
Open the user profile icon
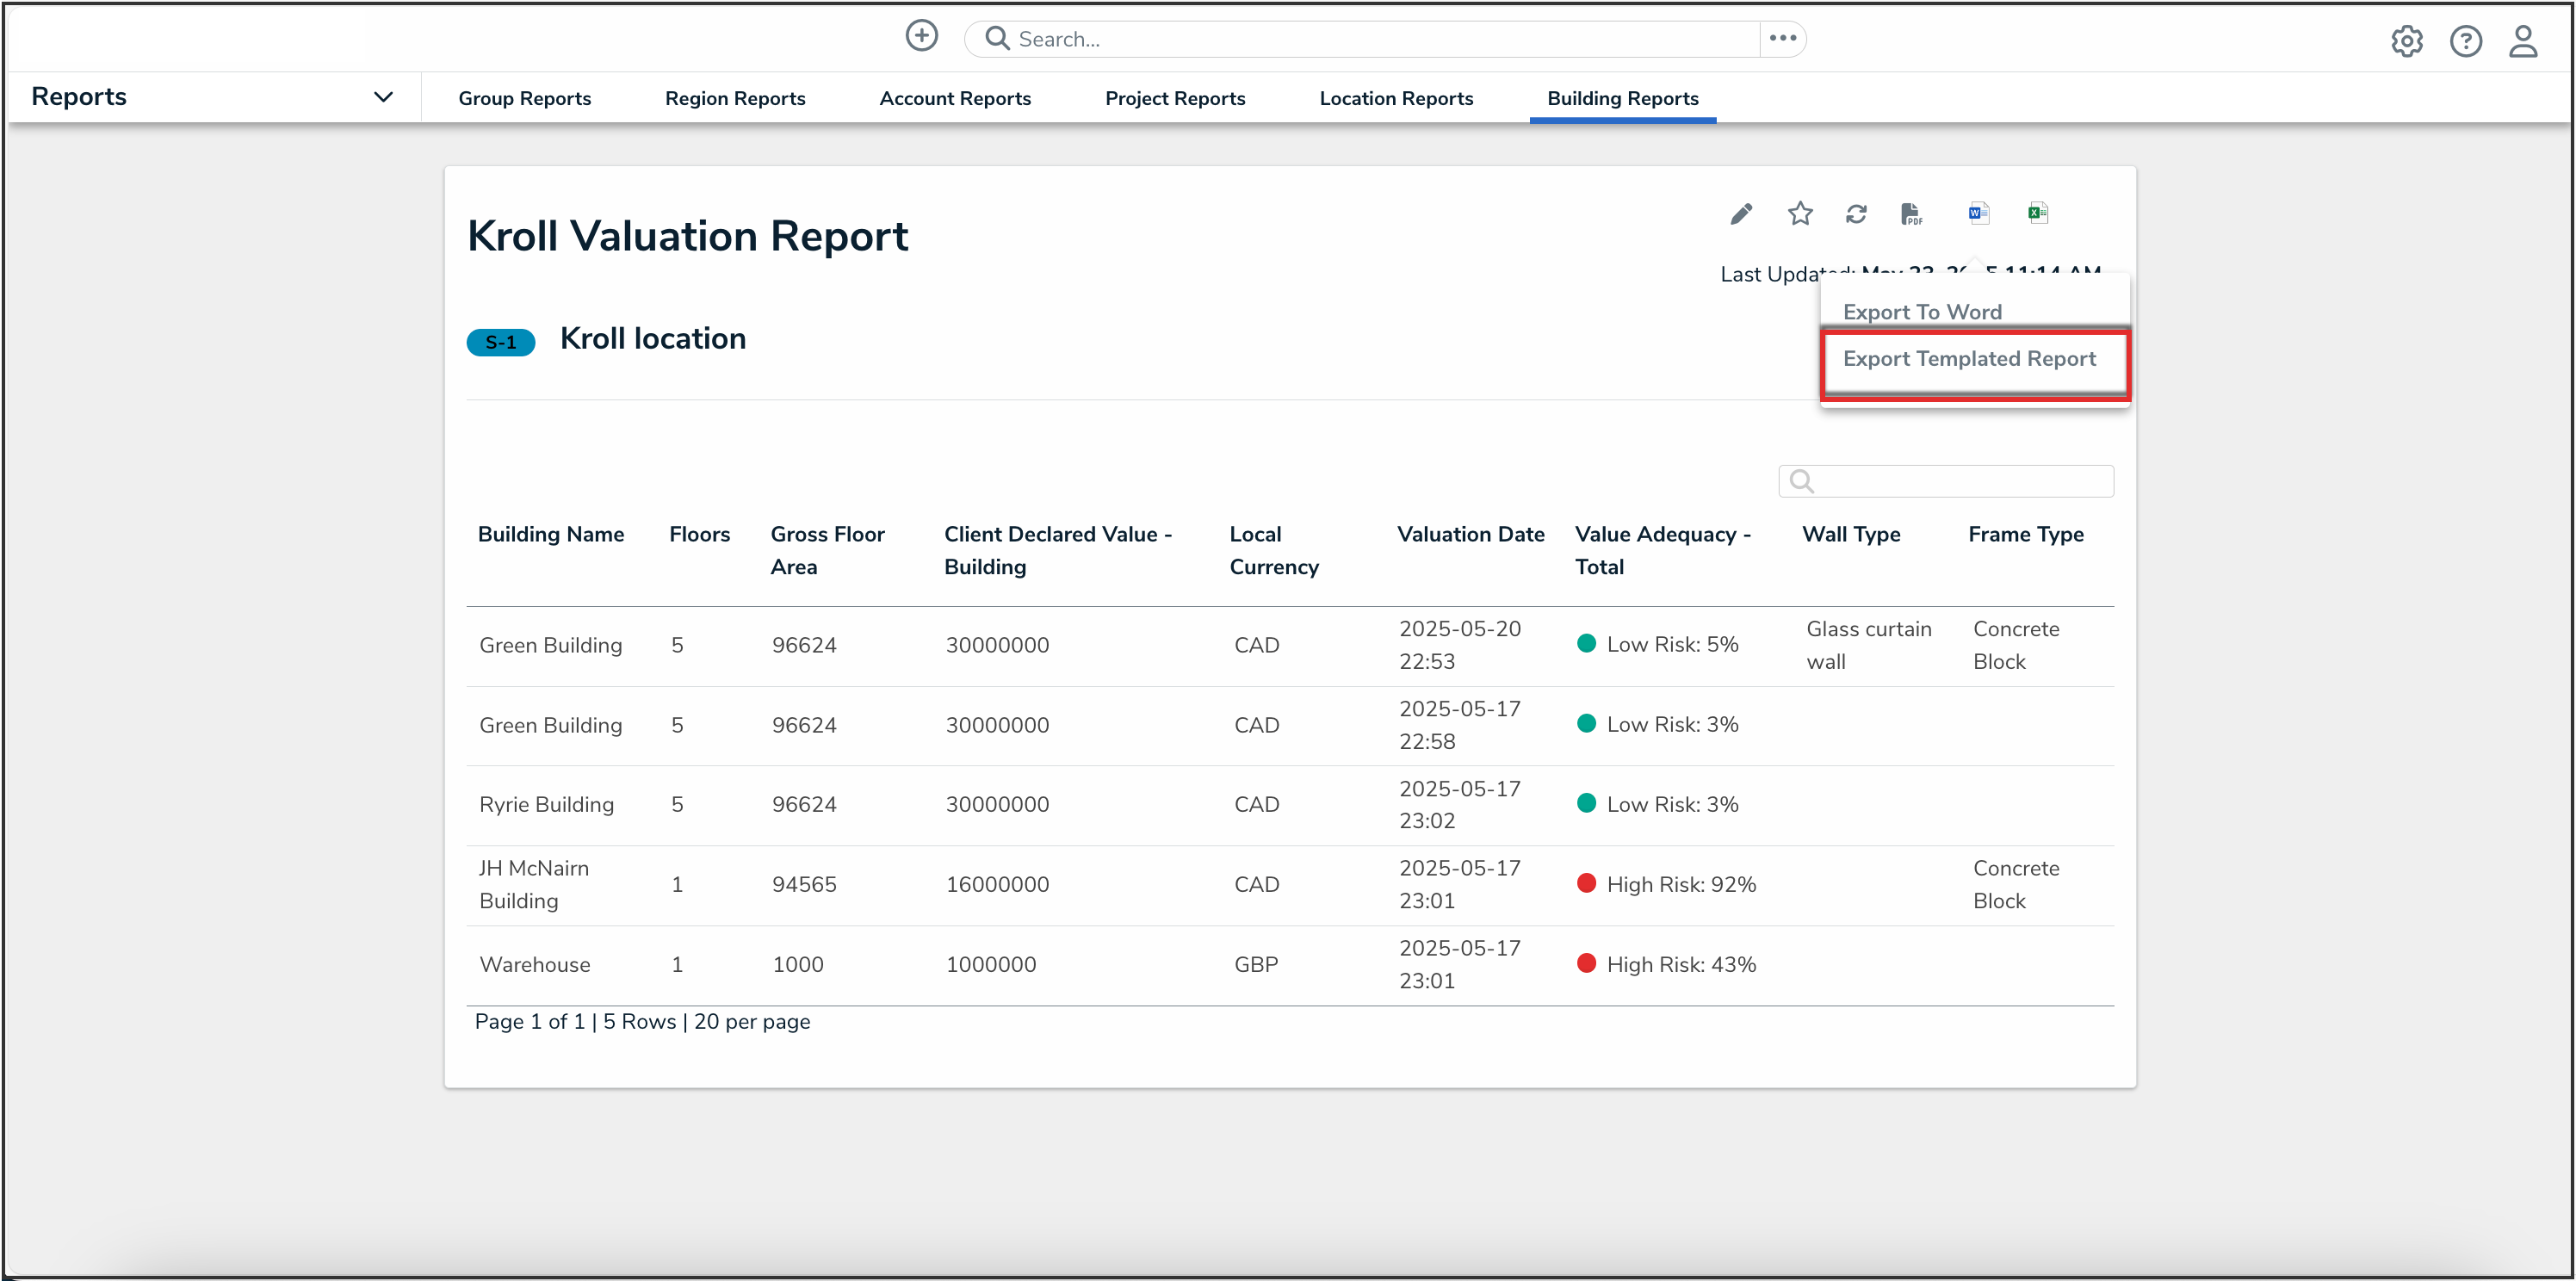click(x=2523, y=41)
